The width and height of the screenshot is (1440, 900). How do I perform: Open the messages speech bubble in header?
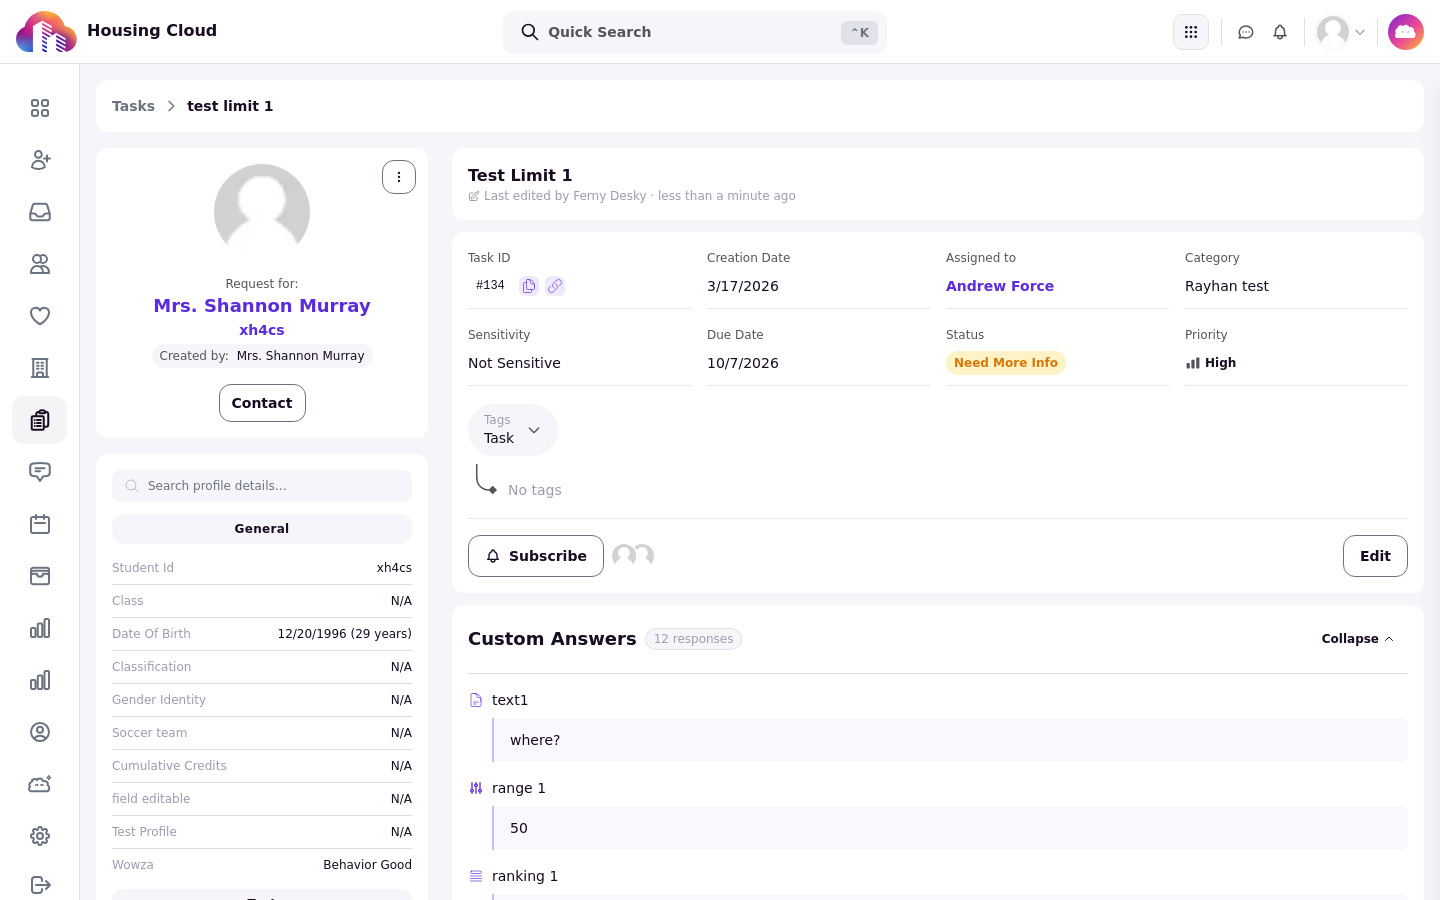point(1246,32)
